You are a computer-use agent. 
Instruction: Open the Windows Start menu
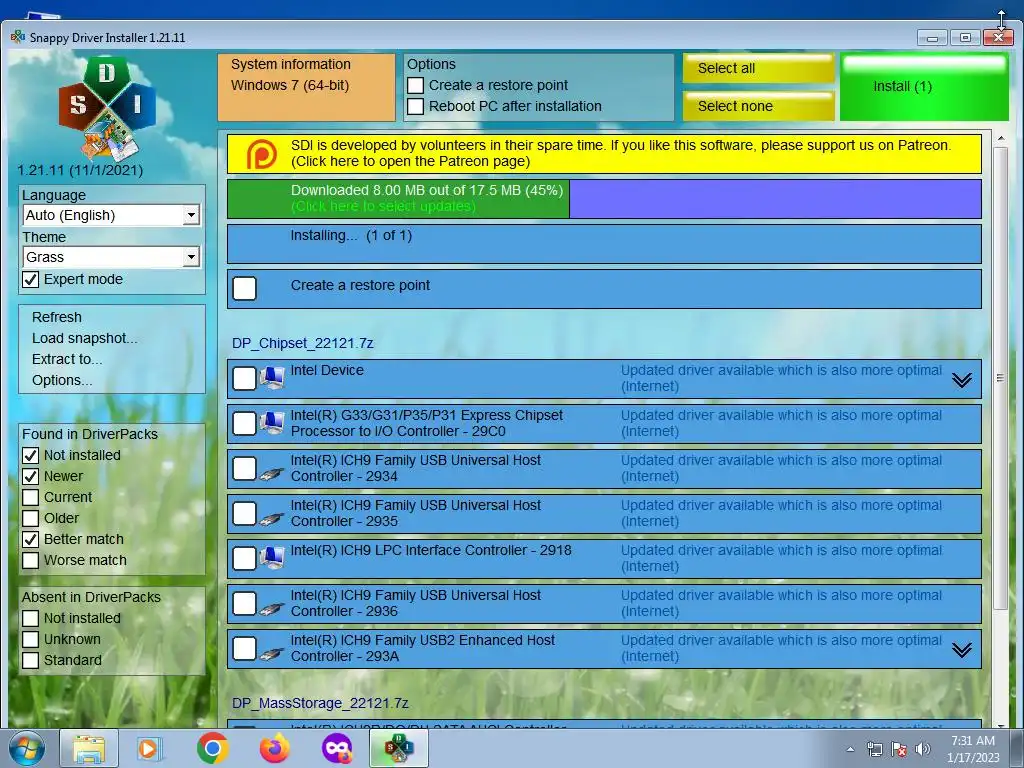coord(27,748)
